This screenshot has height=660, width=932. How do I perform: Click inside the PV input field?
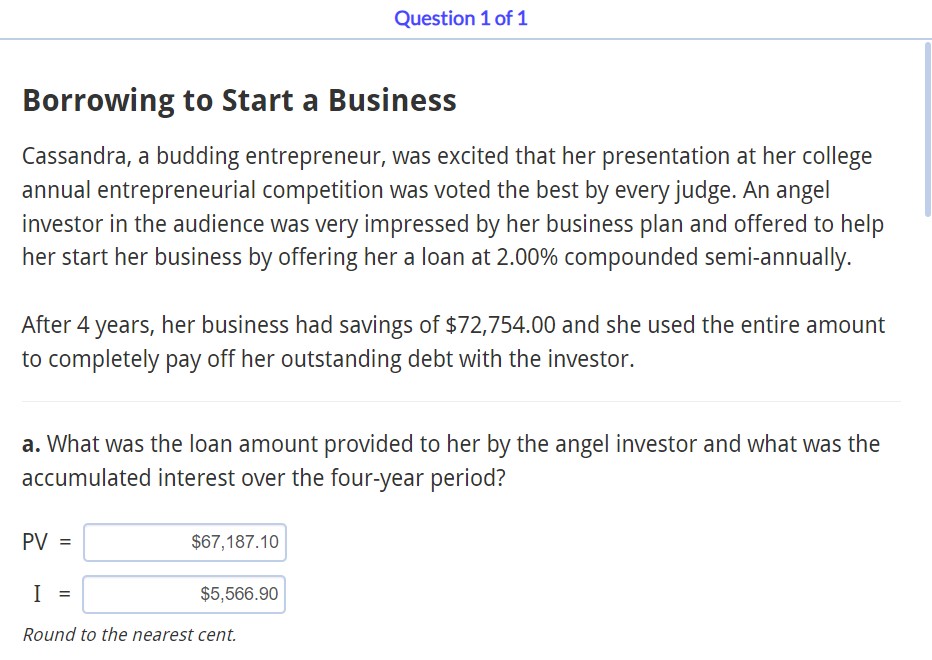(185, 542)
